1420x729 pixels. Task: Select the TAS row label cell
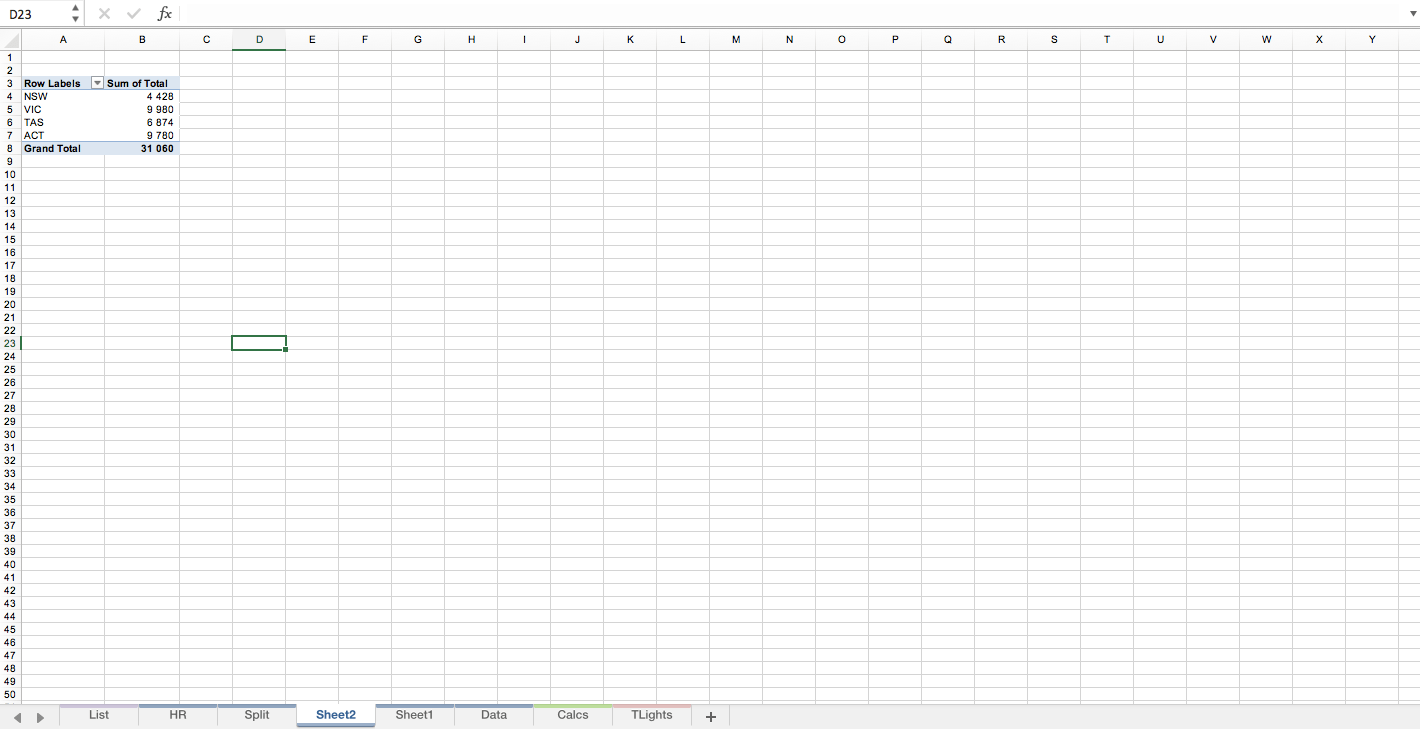click(63, 122)
